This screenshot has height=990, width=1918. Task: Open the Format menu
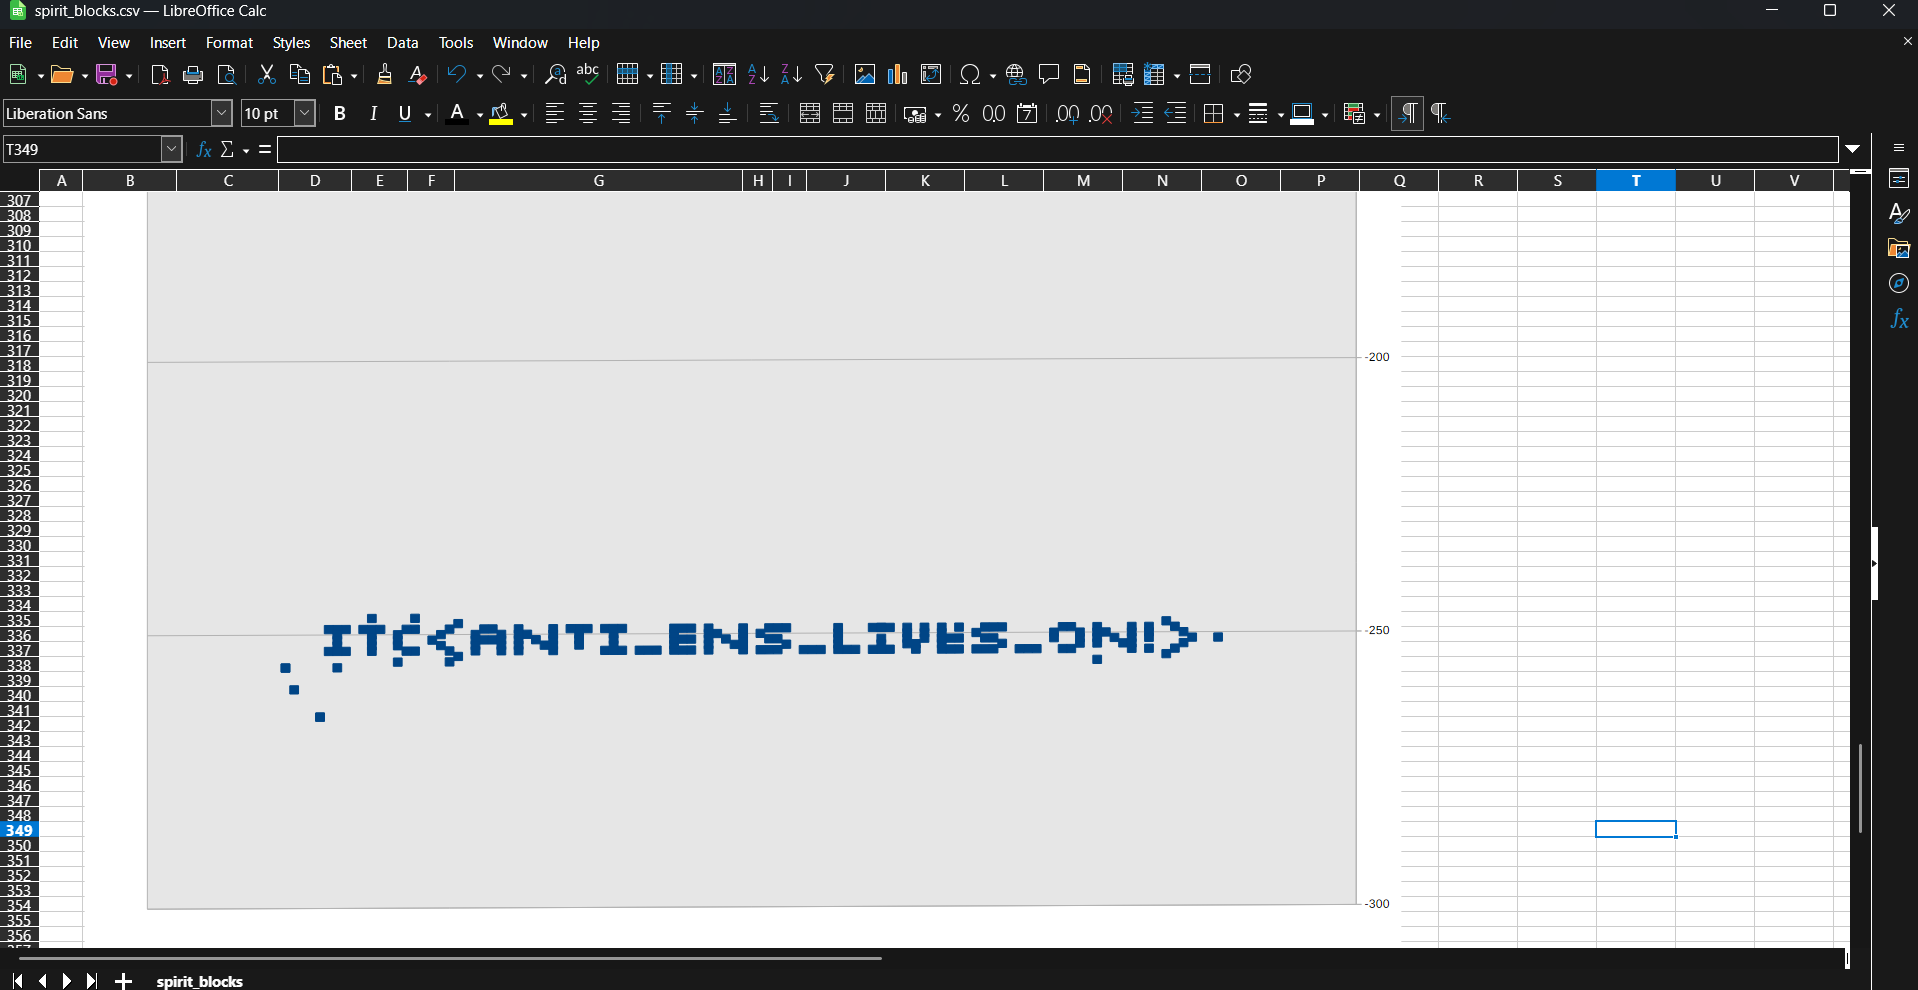(x=229, y=42)
